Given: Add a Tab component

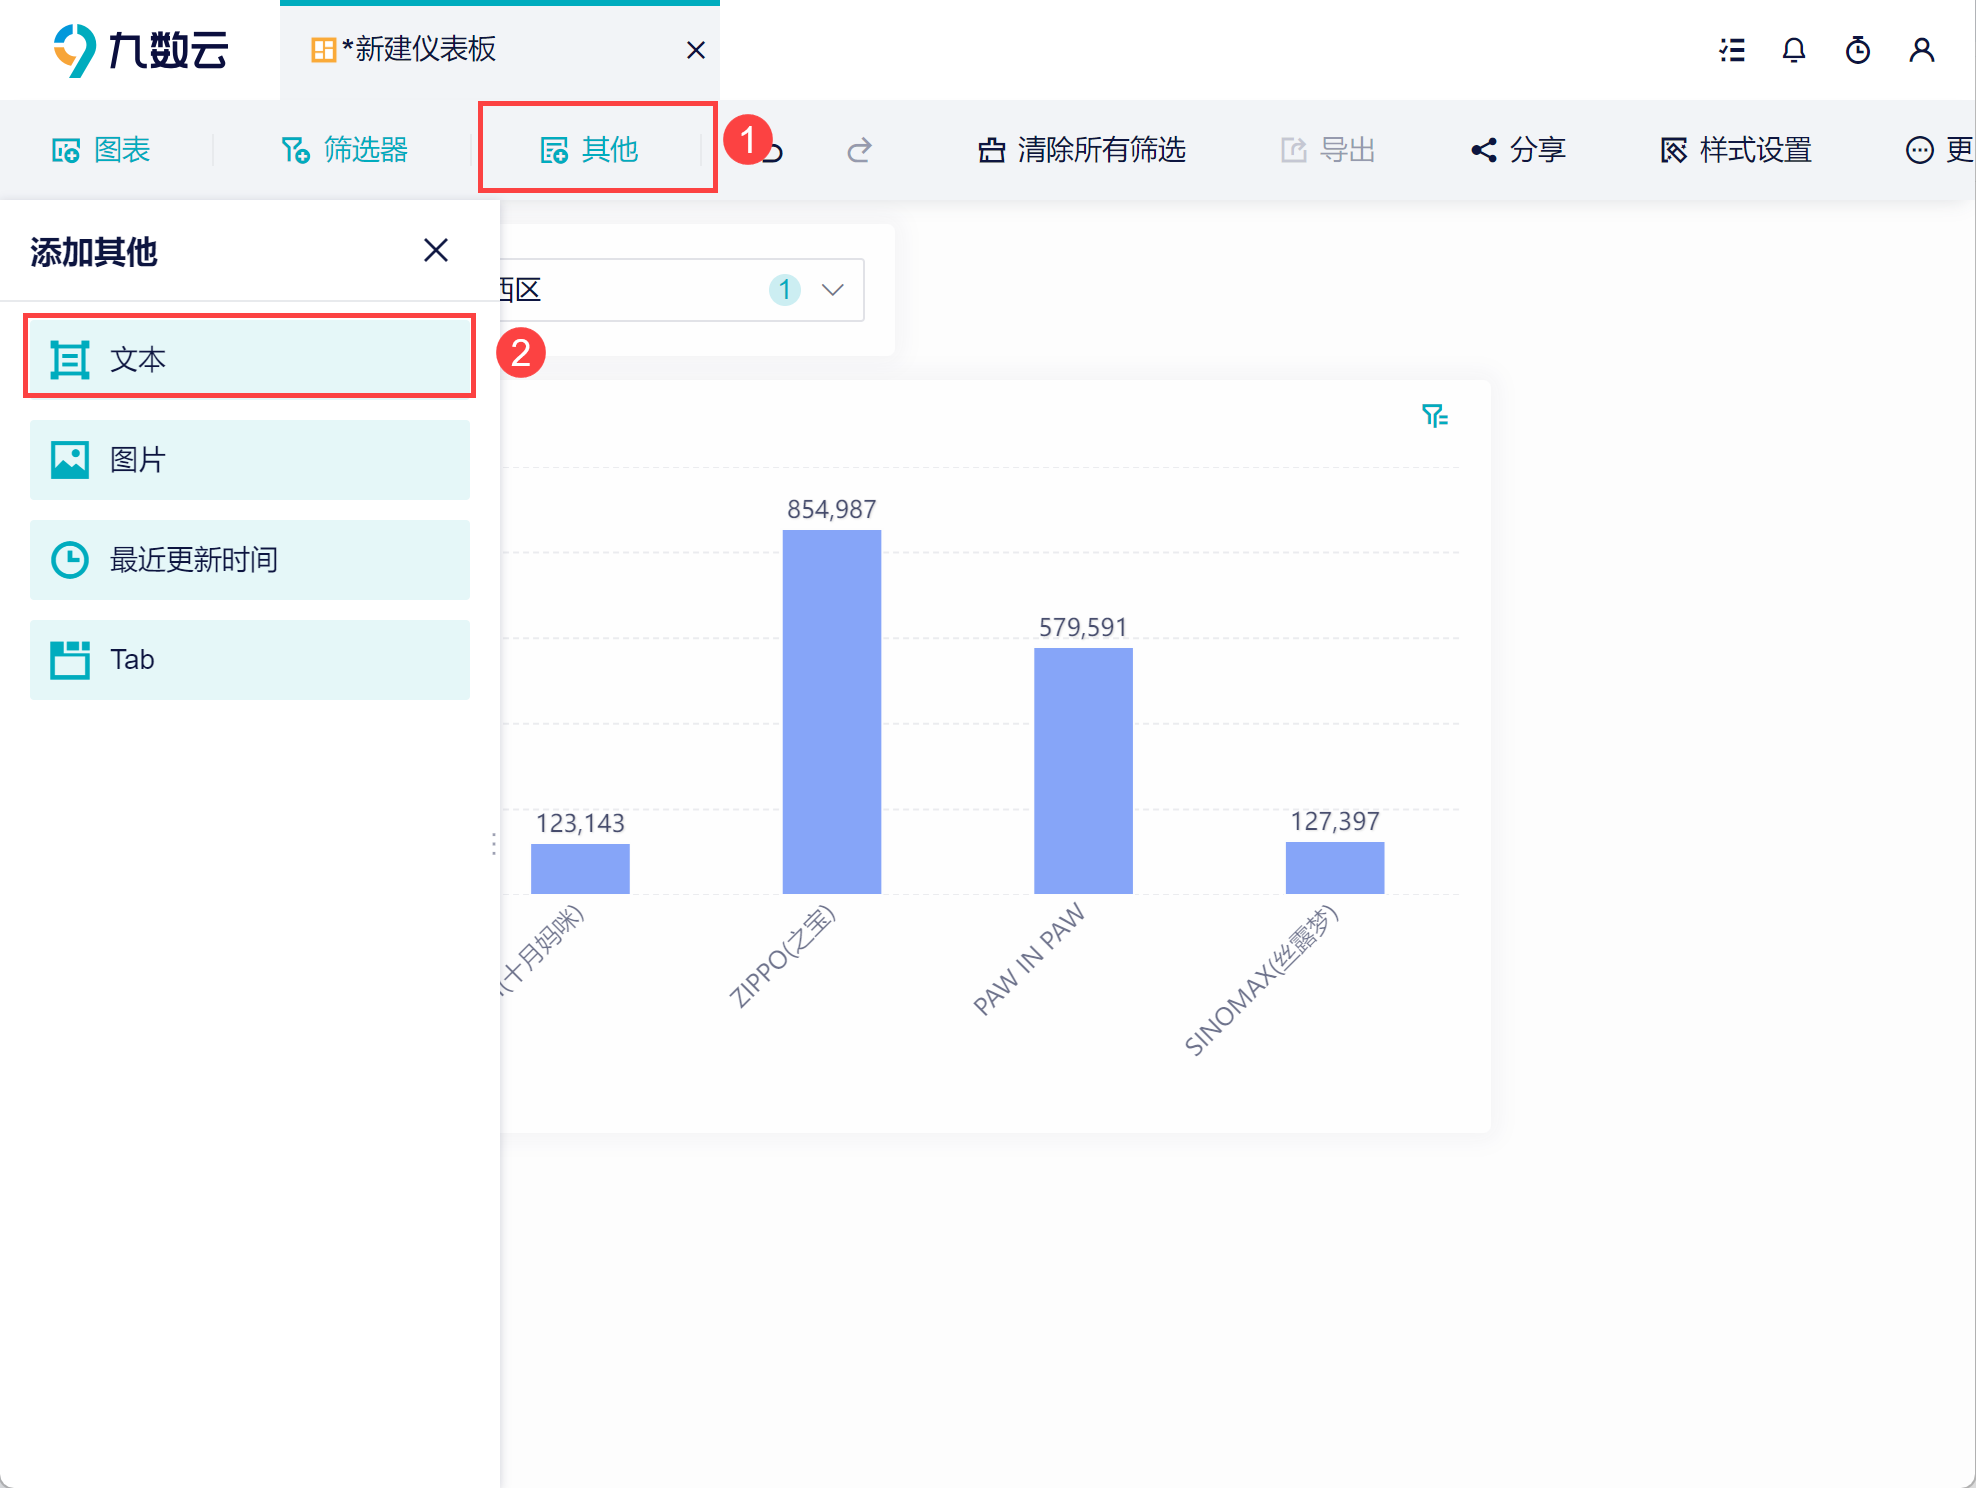Looking at the screenshot, I should click(x=250, y=660).
